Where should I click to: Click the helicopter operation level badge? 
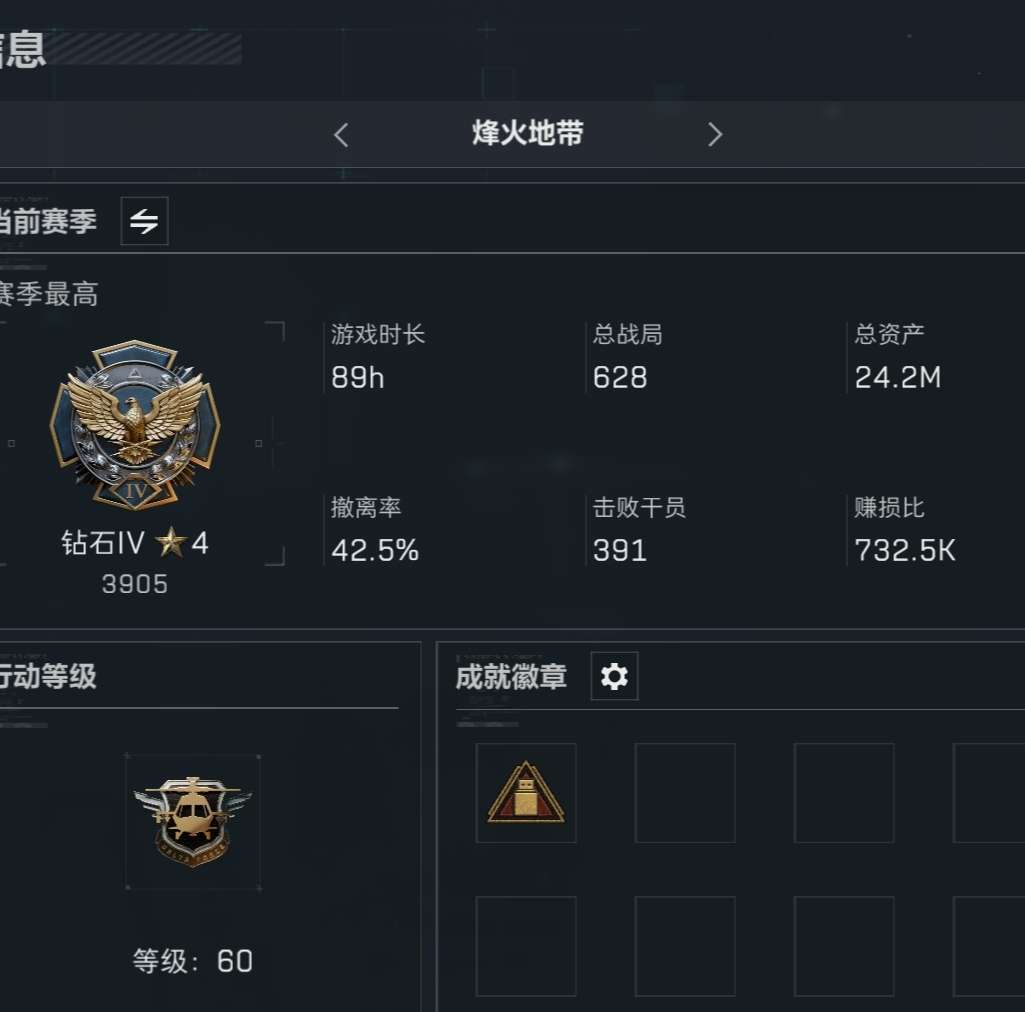pyautogui.click(x=193, y=822)
